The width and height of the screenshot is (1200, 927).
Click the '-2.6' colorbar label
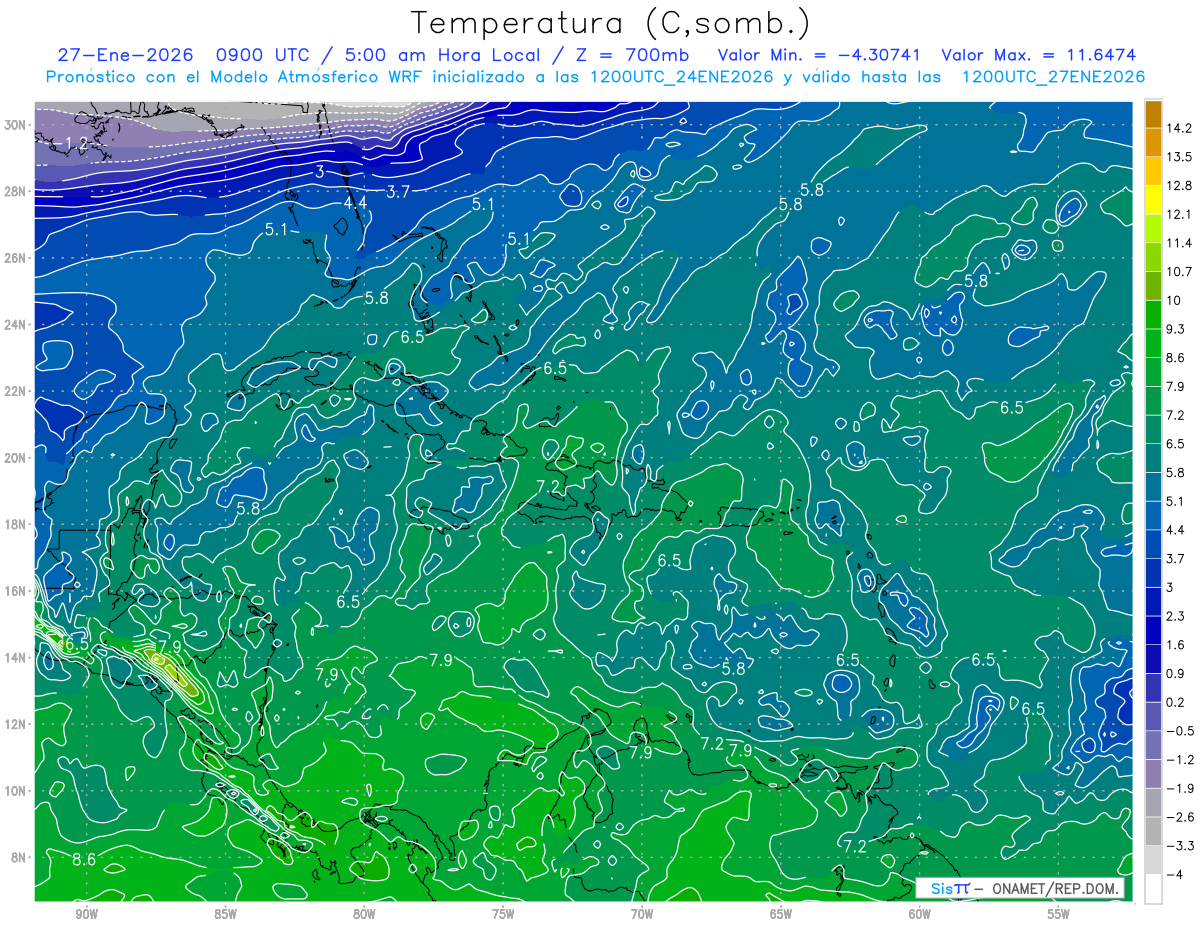[1179, 817]
